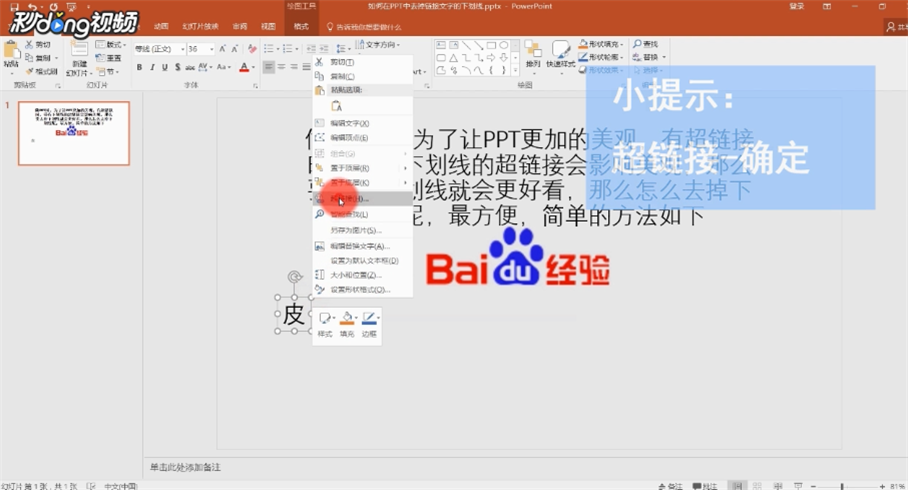Click the mini toolbar Style (样式) icon
This screenshot has width=908, height=490.
[x=325, y=318]
